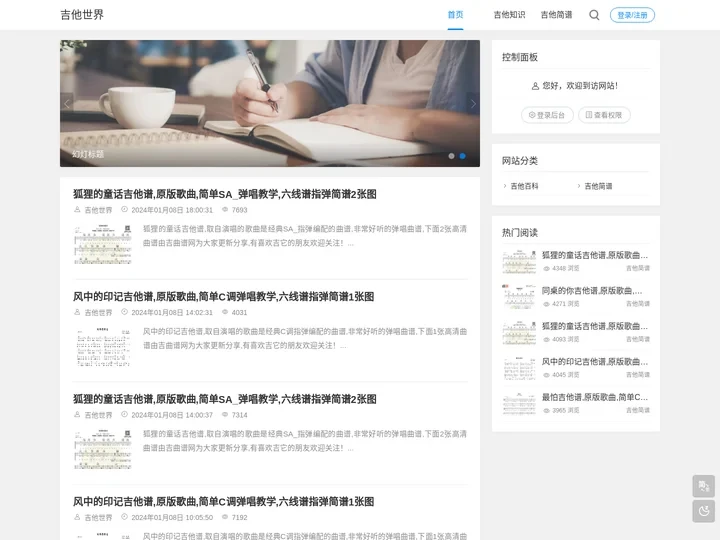Open article 风中的印记吉他谱 posted 14:02:31
This screenshot has height=540, width=720.
(223, 297)
